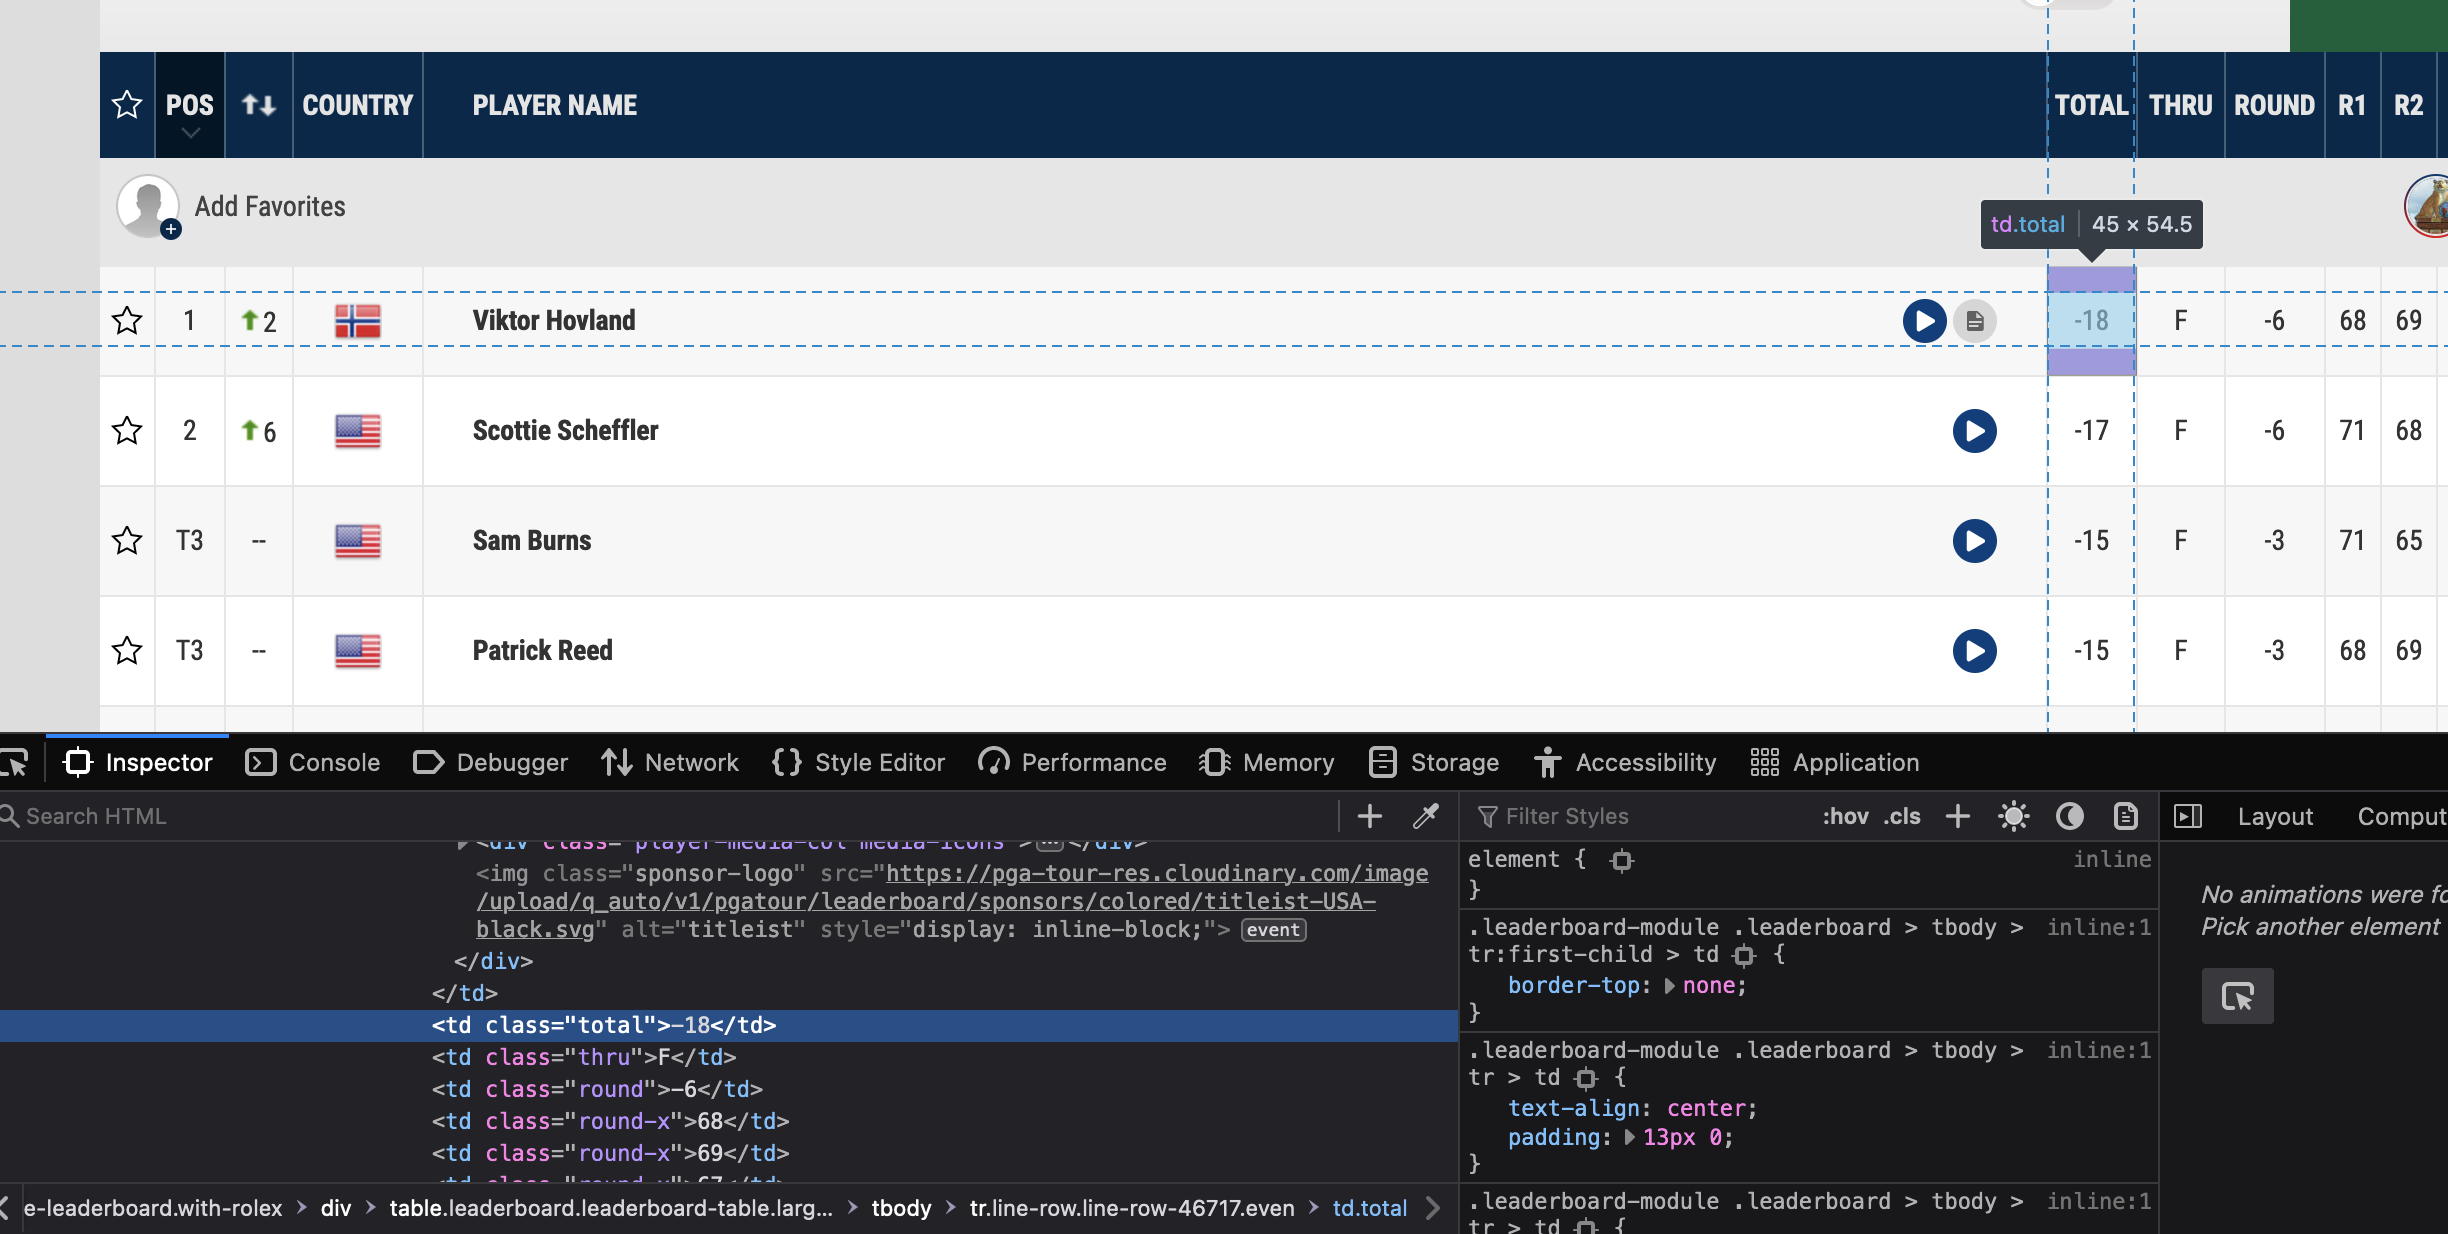Switch to the Application tab

(x=1835, y=763)
